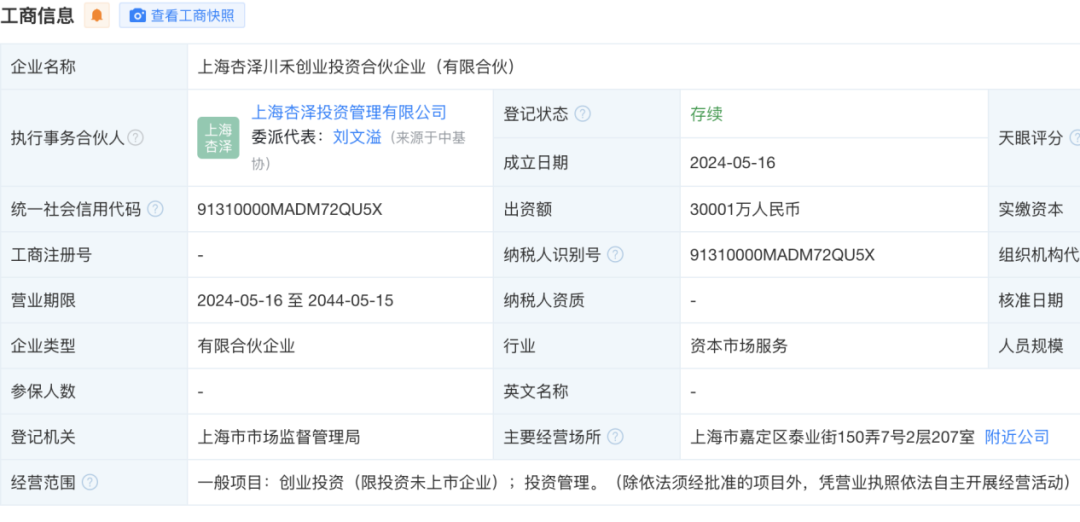Select business term 2024-05-16 至 2044-05-15
The height and width of the screenshot is (522, 1080).
click(295, 301)
